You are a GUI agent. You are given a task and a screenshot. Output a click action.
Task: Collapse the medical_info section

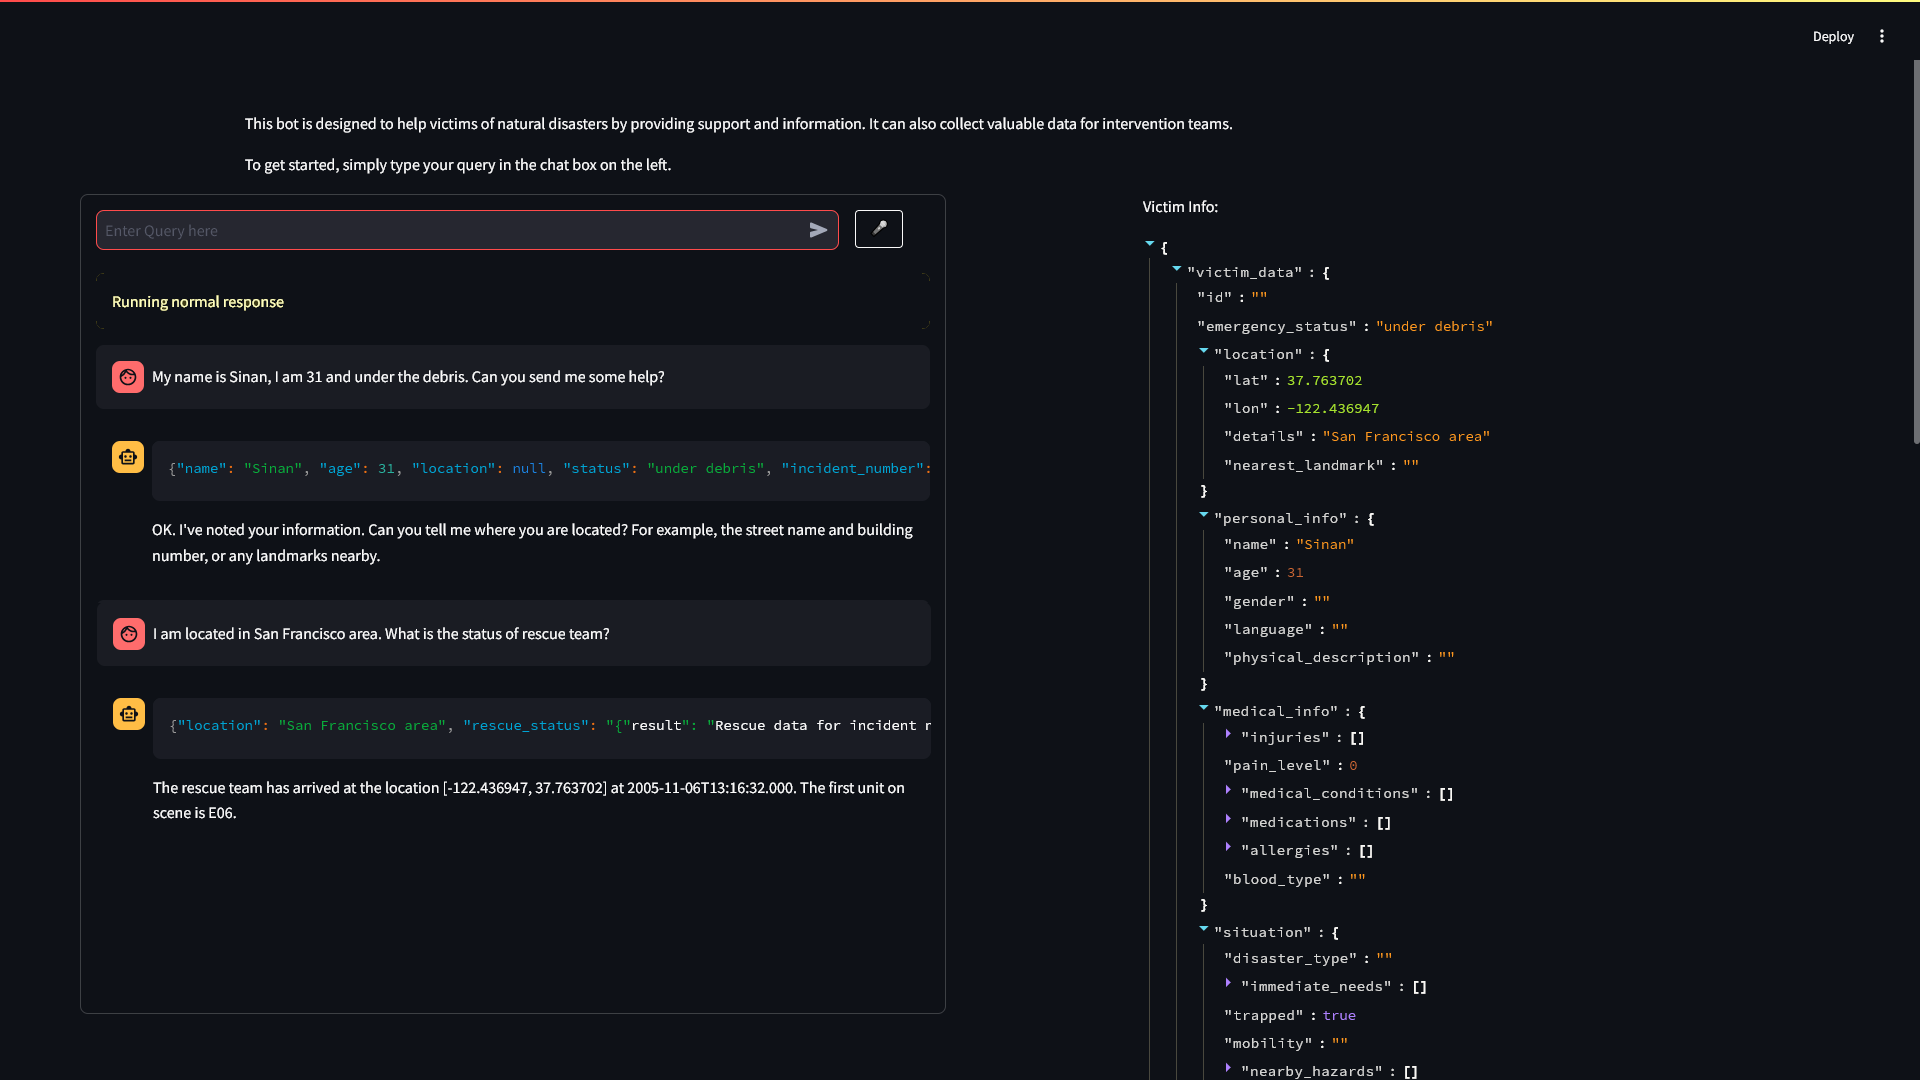[x=1204, y=708]
